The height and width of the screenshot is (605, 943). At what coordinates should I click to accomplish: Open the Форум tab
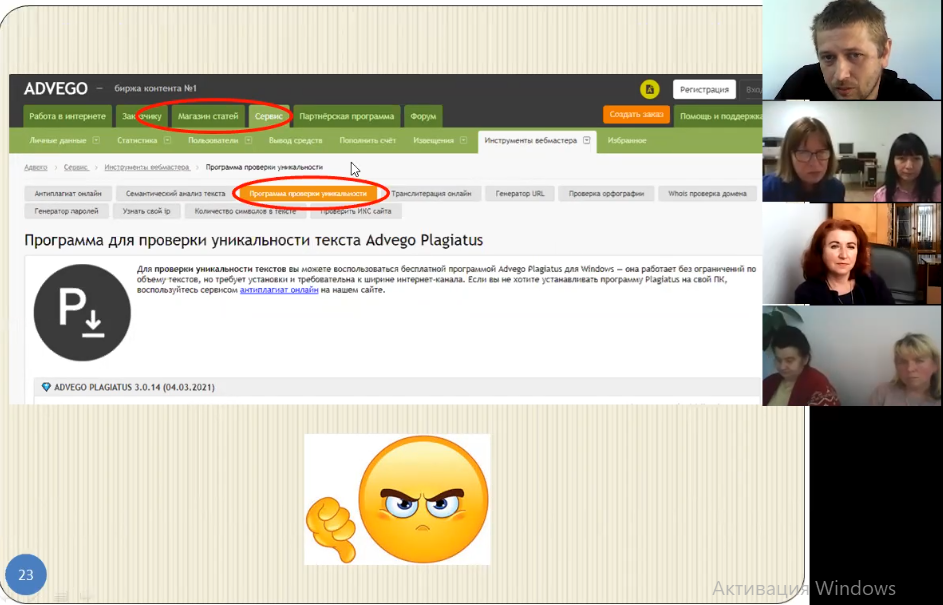tap(423, 116)
